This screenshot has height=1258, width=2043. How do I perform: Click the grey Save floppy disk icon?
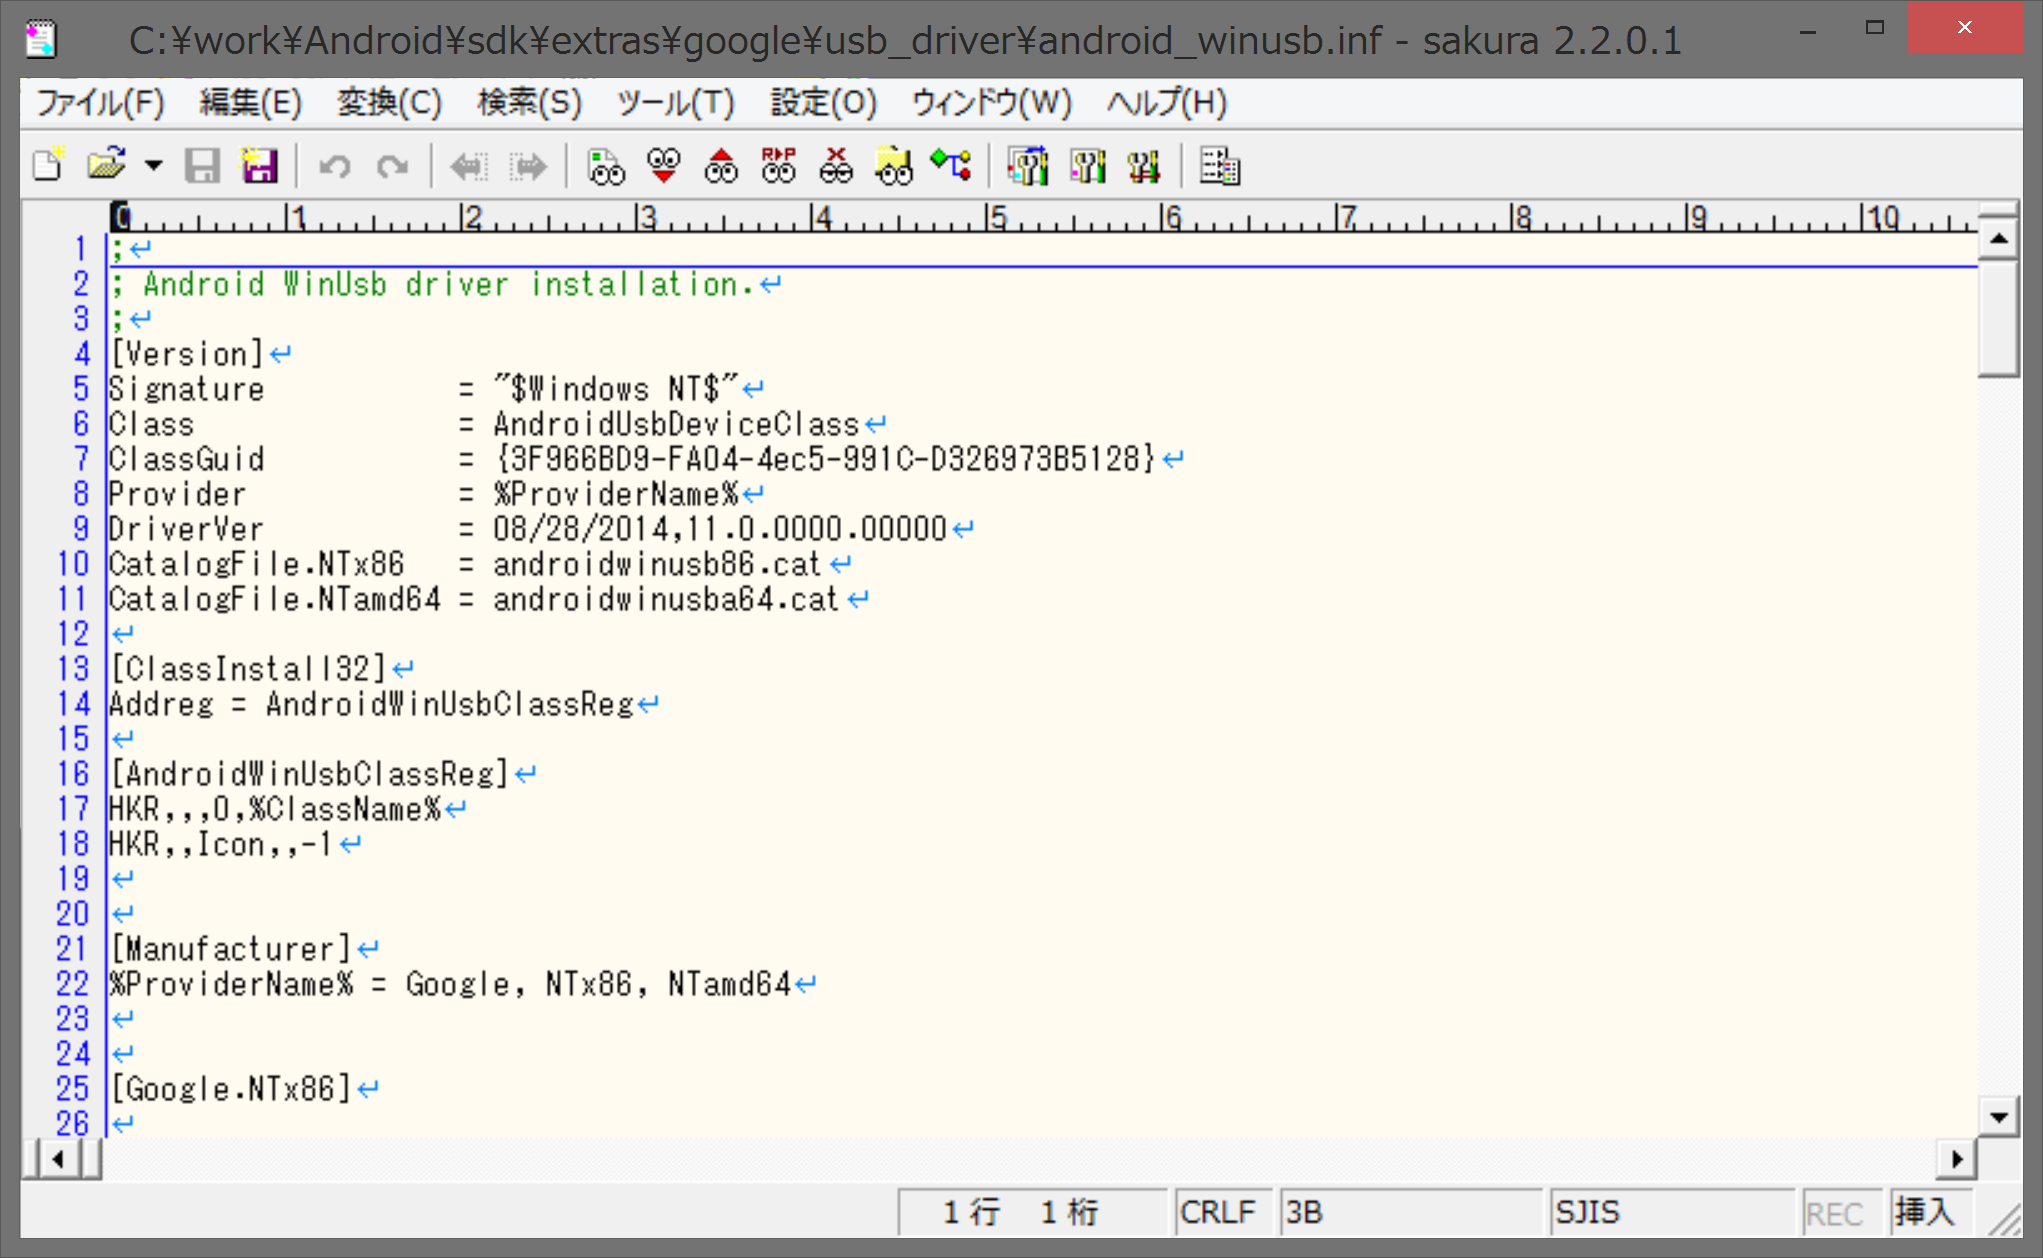[x=202, y=165]
